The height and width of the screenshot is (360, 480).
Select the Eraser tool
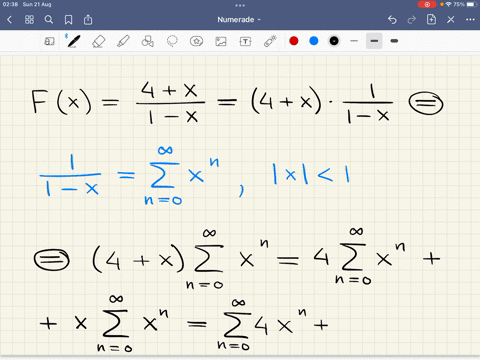coord(99,41)
